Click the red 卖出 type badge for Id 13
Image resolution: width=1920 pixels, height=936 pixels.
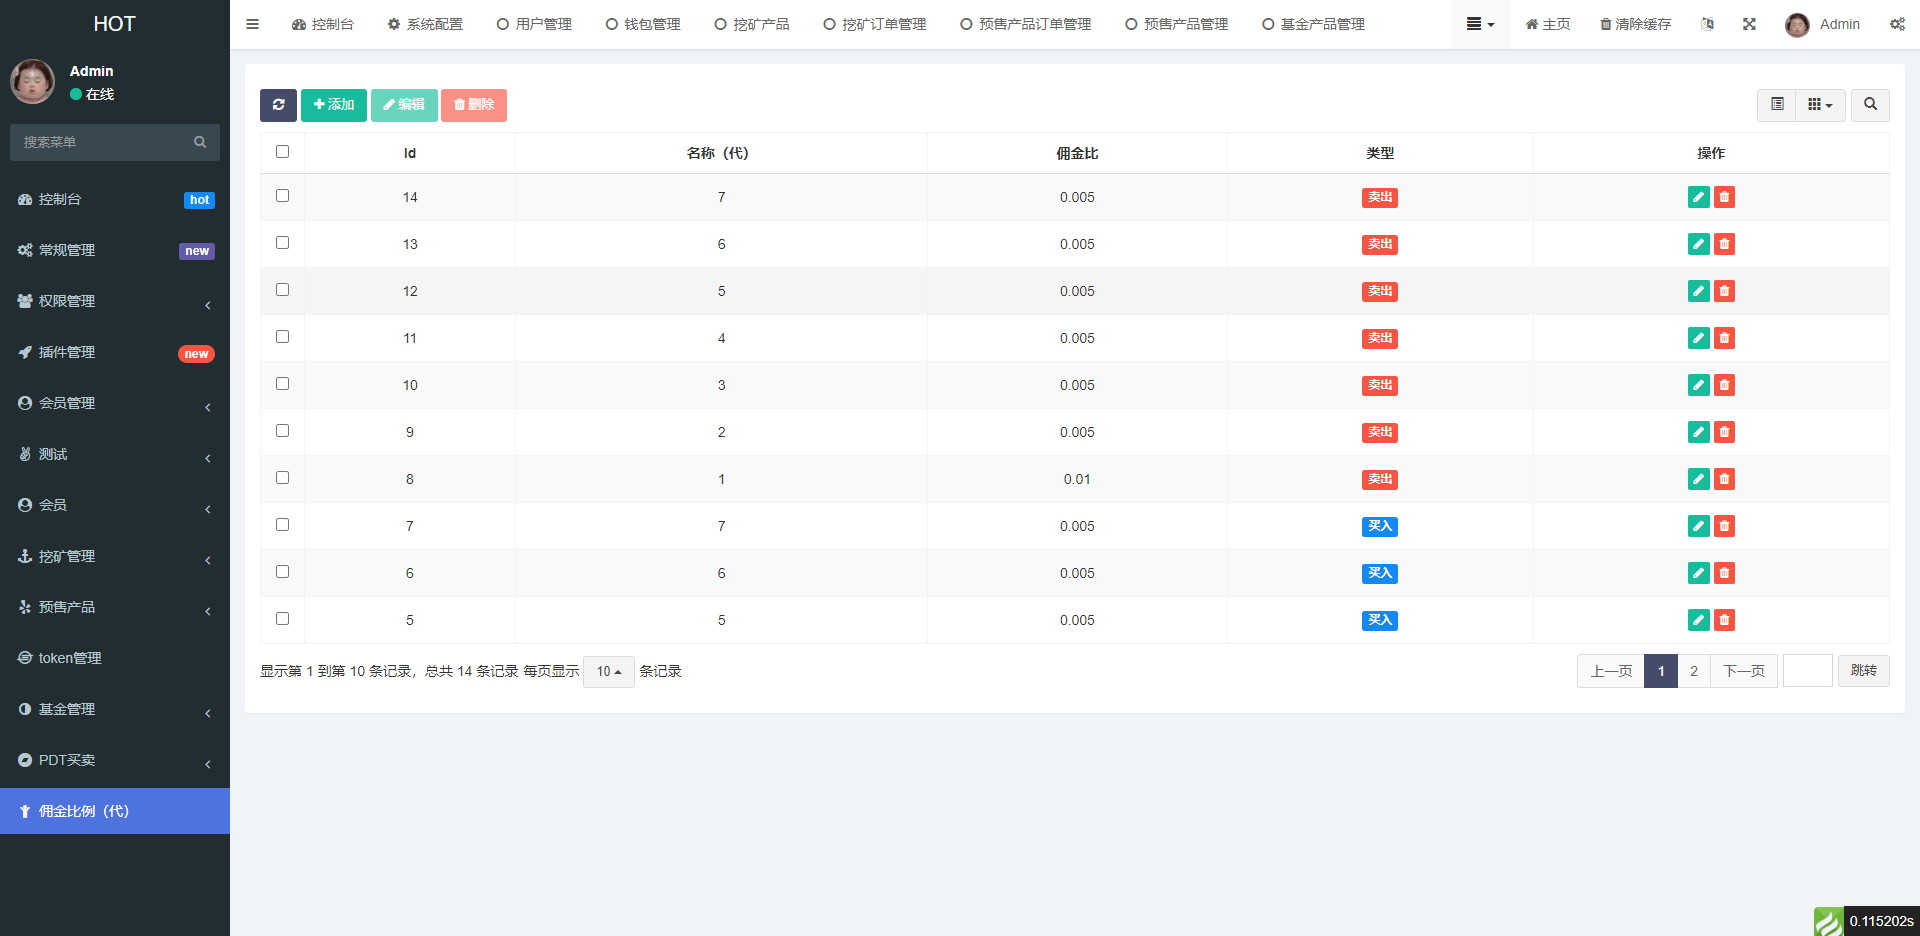[1379, 244]
